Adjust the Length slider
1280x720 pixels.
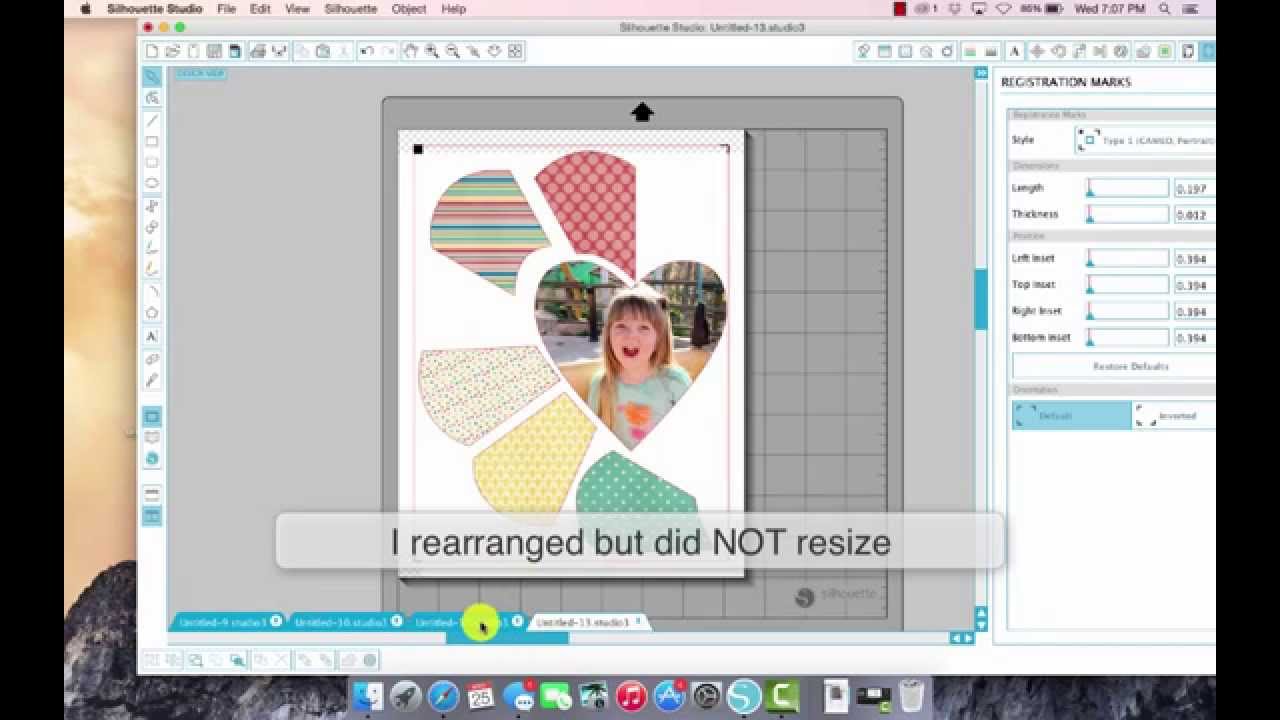click(1127, 188)
